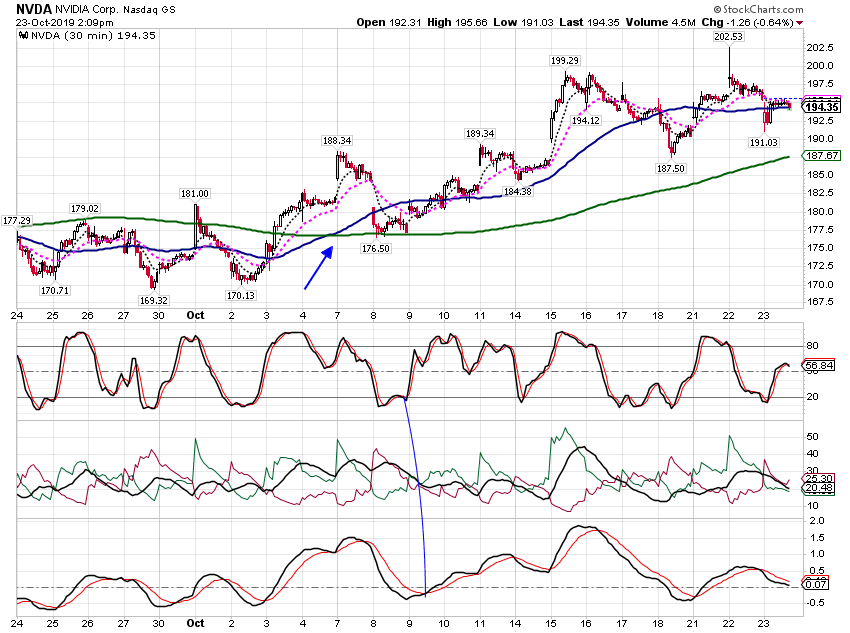The image size is (850, 633).
Task: Click the 23-Oct-2019 2:09pm timestamp
Action: [x=65, y=23]
